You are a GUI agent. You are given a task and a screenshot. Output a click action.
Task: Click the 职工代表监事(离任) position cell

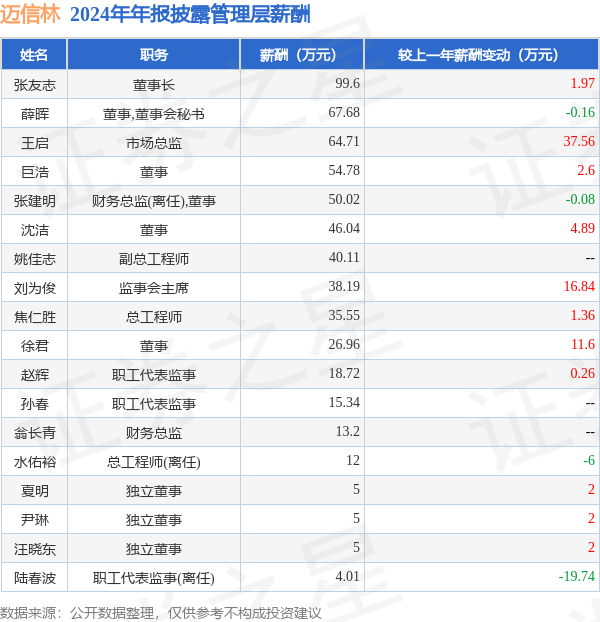pos(154,578)
